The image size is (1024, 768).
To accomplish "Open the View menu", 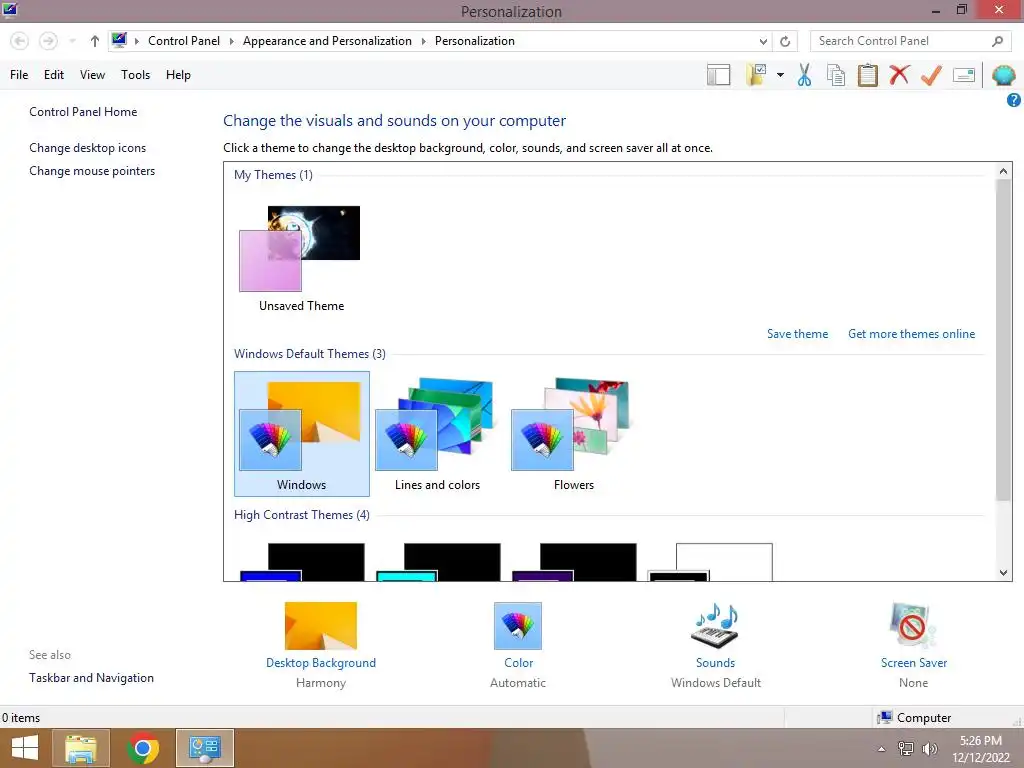I will (92, 74).
